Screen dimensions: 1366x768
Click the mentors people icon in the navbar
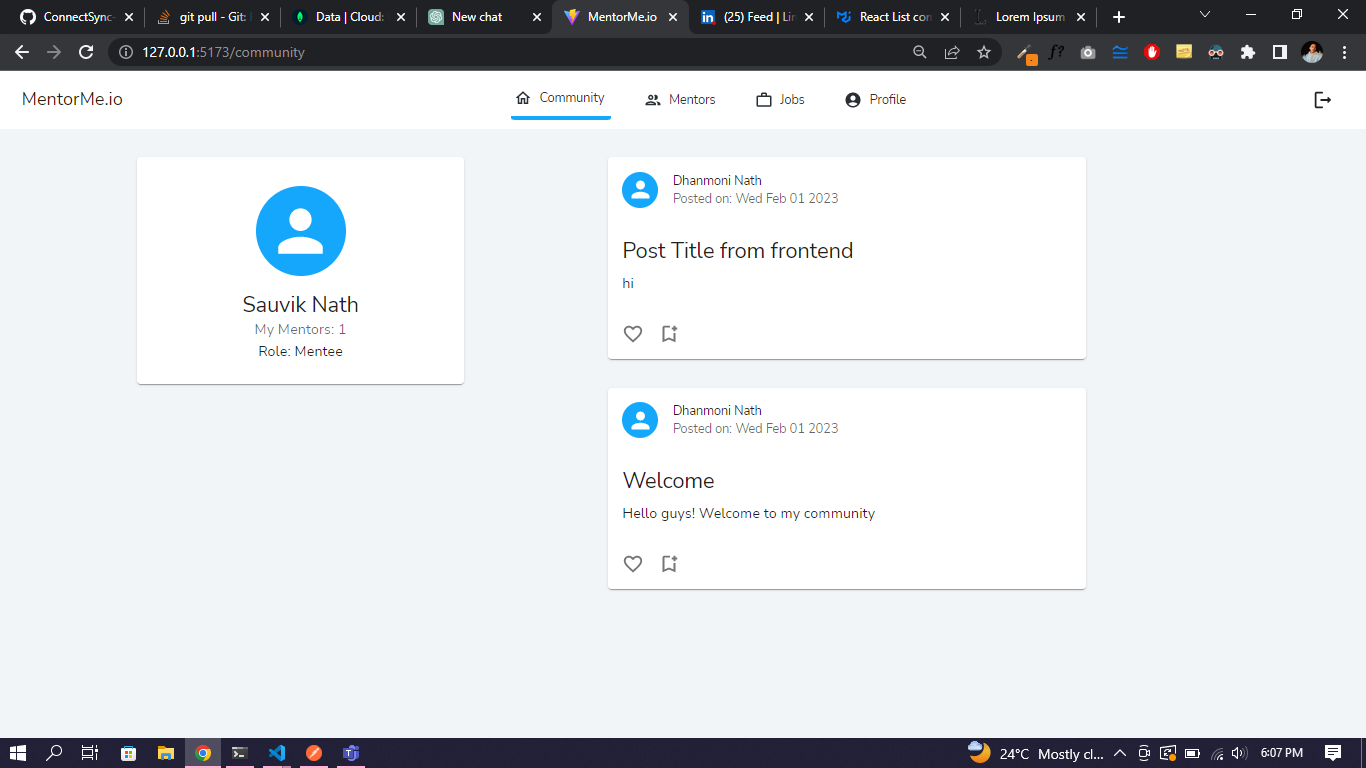click(653, 98)
